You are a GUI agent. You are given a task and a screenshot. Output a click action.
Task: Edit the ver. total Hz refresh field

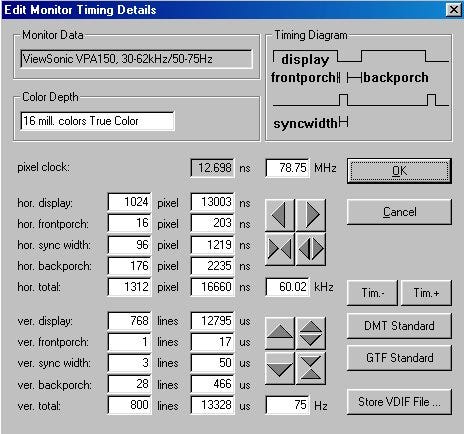(287, 405)
